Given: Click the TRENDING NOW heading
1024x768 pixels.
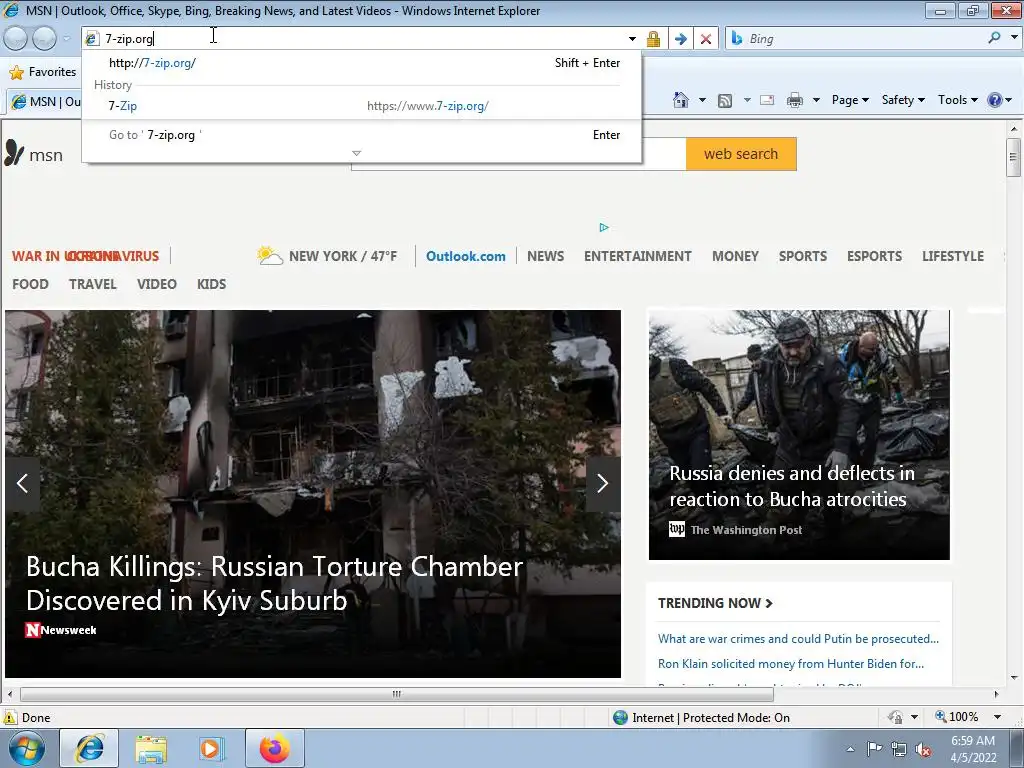Looking at the screenshot, I should (715, 603).
